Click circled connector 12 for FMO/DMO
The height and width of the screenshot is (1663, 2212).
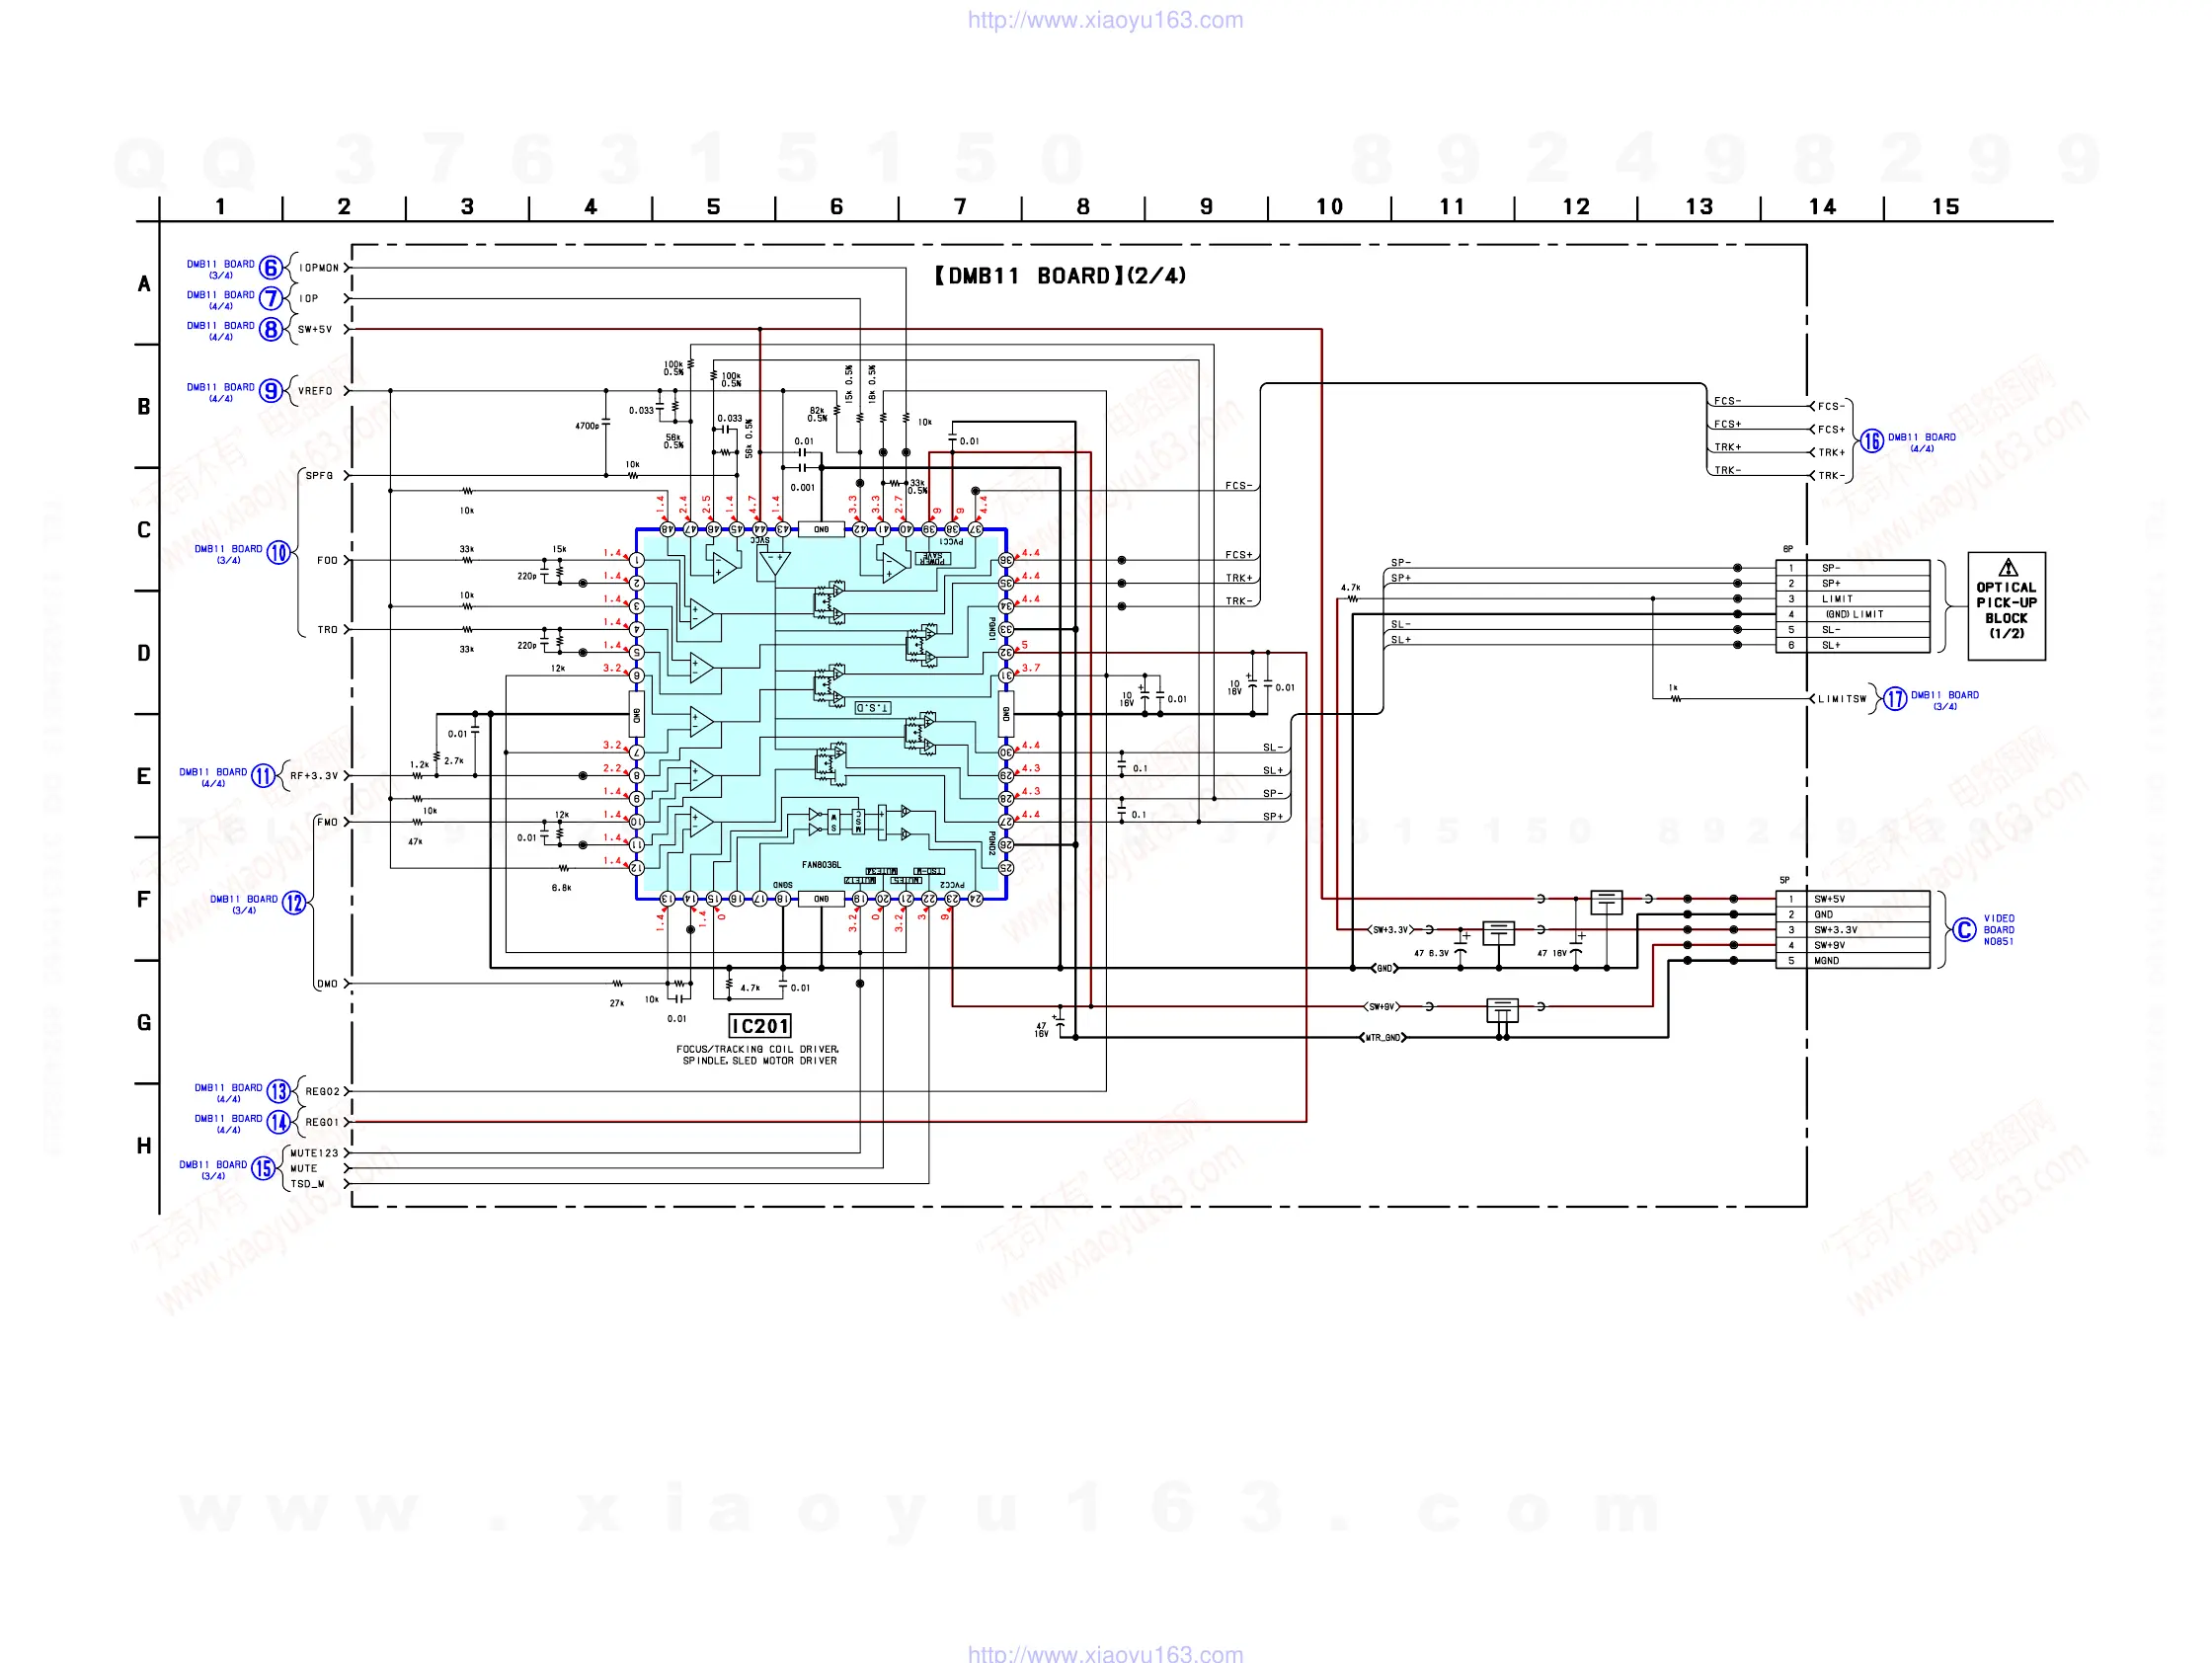coord(294,903)
